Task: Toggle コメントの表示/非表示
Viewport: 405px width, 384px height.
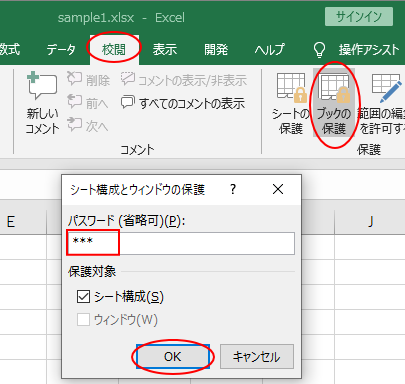Action: (x=183, y=80)
